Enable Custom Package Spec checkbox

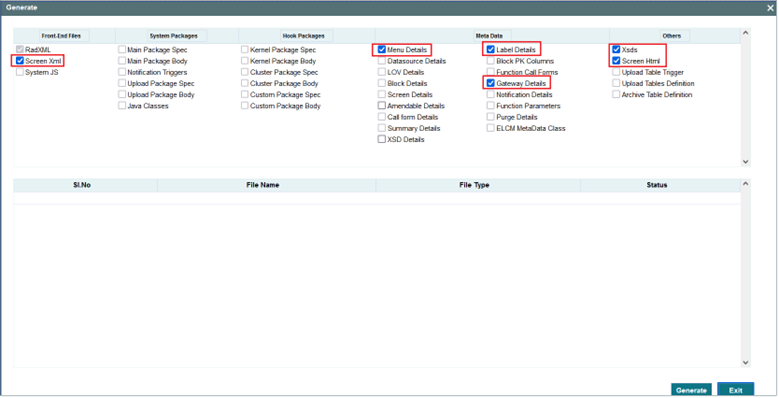click(x=244, y=95)
